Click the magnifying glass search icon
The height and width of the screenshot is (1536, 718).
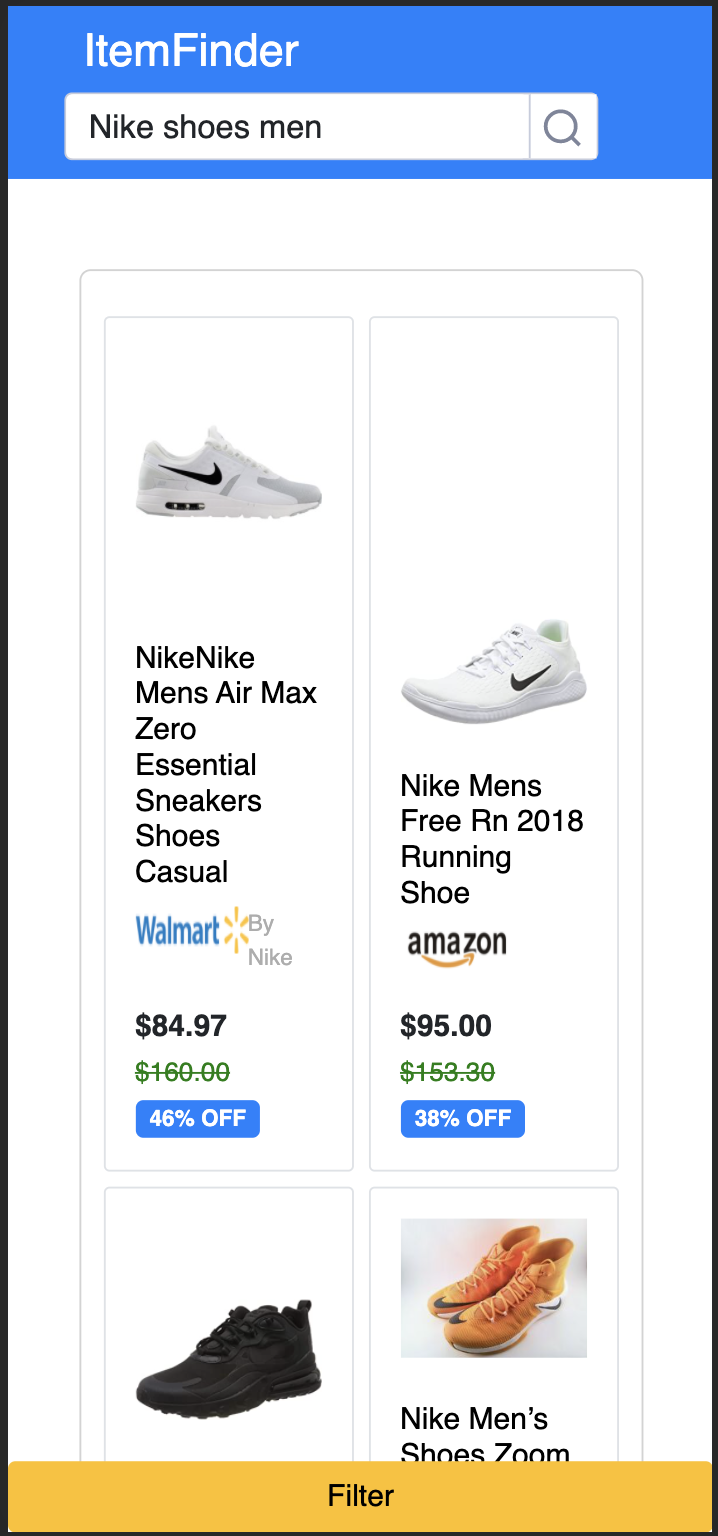(561, 126)
